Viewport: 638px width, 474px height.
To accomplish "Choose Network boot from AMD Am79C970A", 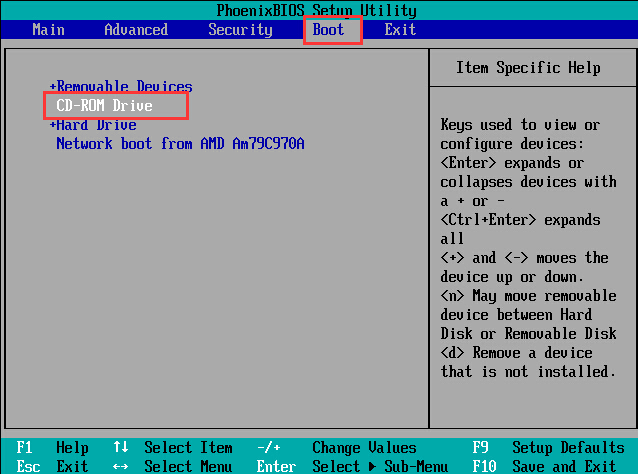I will pos(180,144).
